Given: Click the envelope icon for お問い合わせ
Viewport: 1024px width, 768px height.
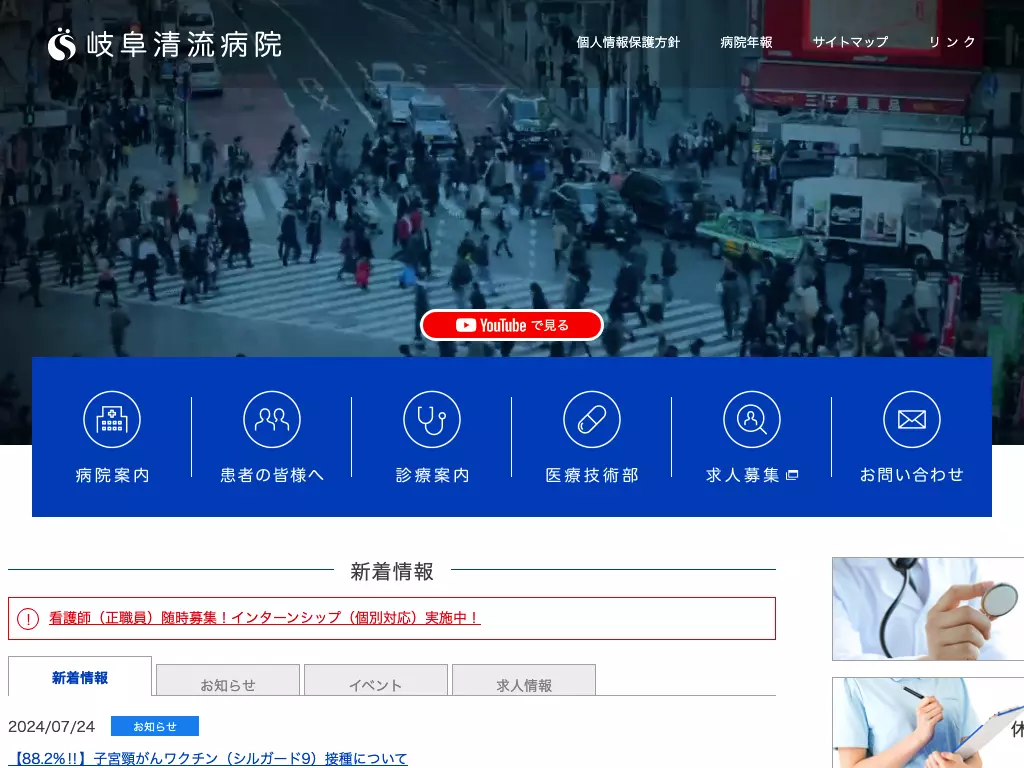Looking at the screenshot, I should coord(912,419).
